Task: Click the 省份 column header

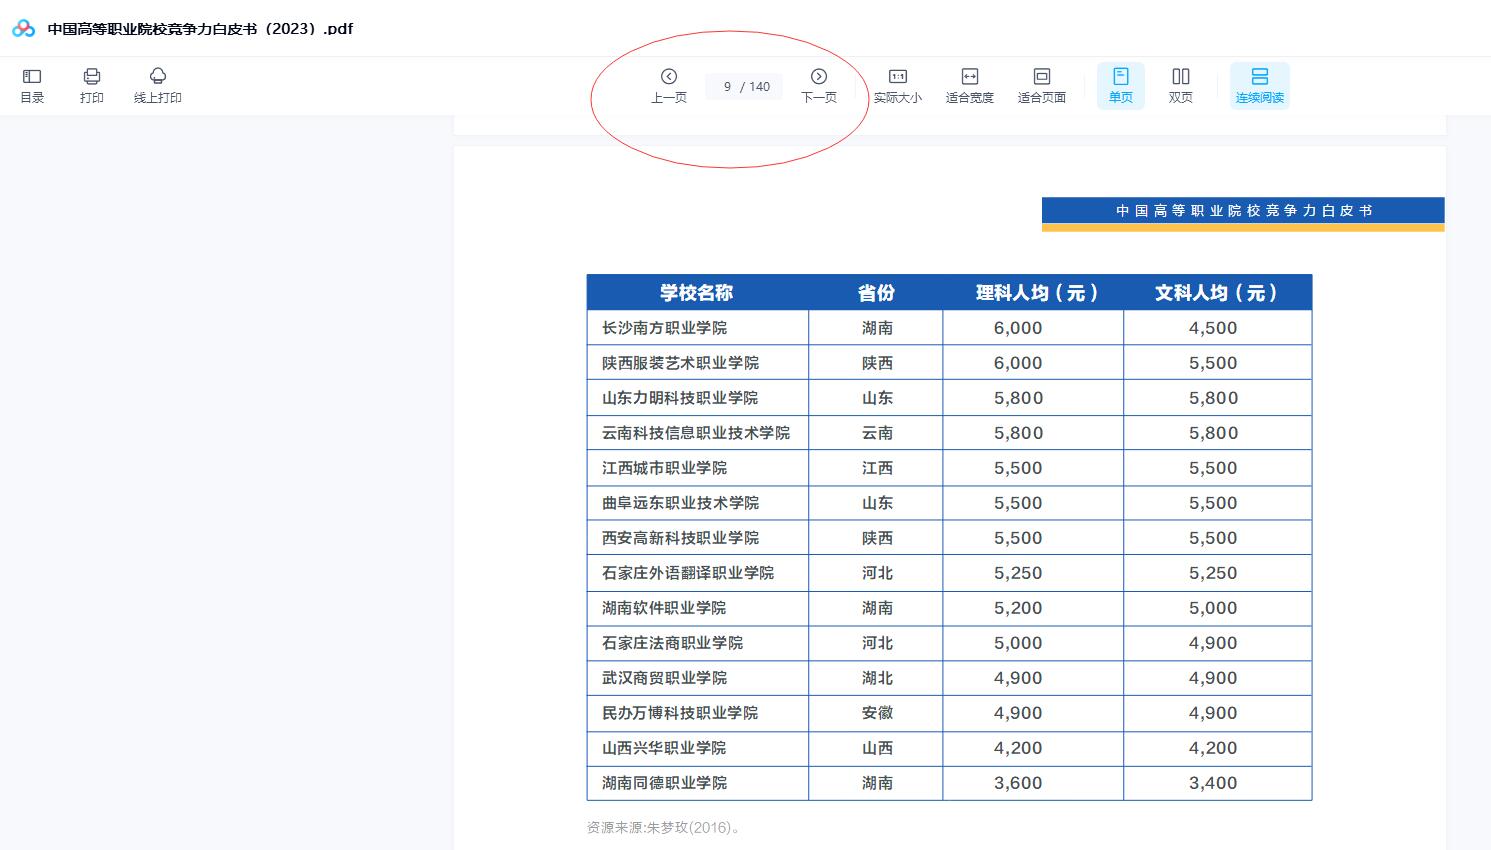Action: (x=876, y=293)
